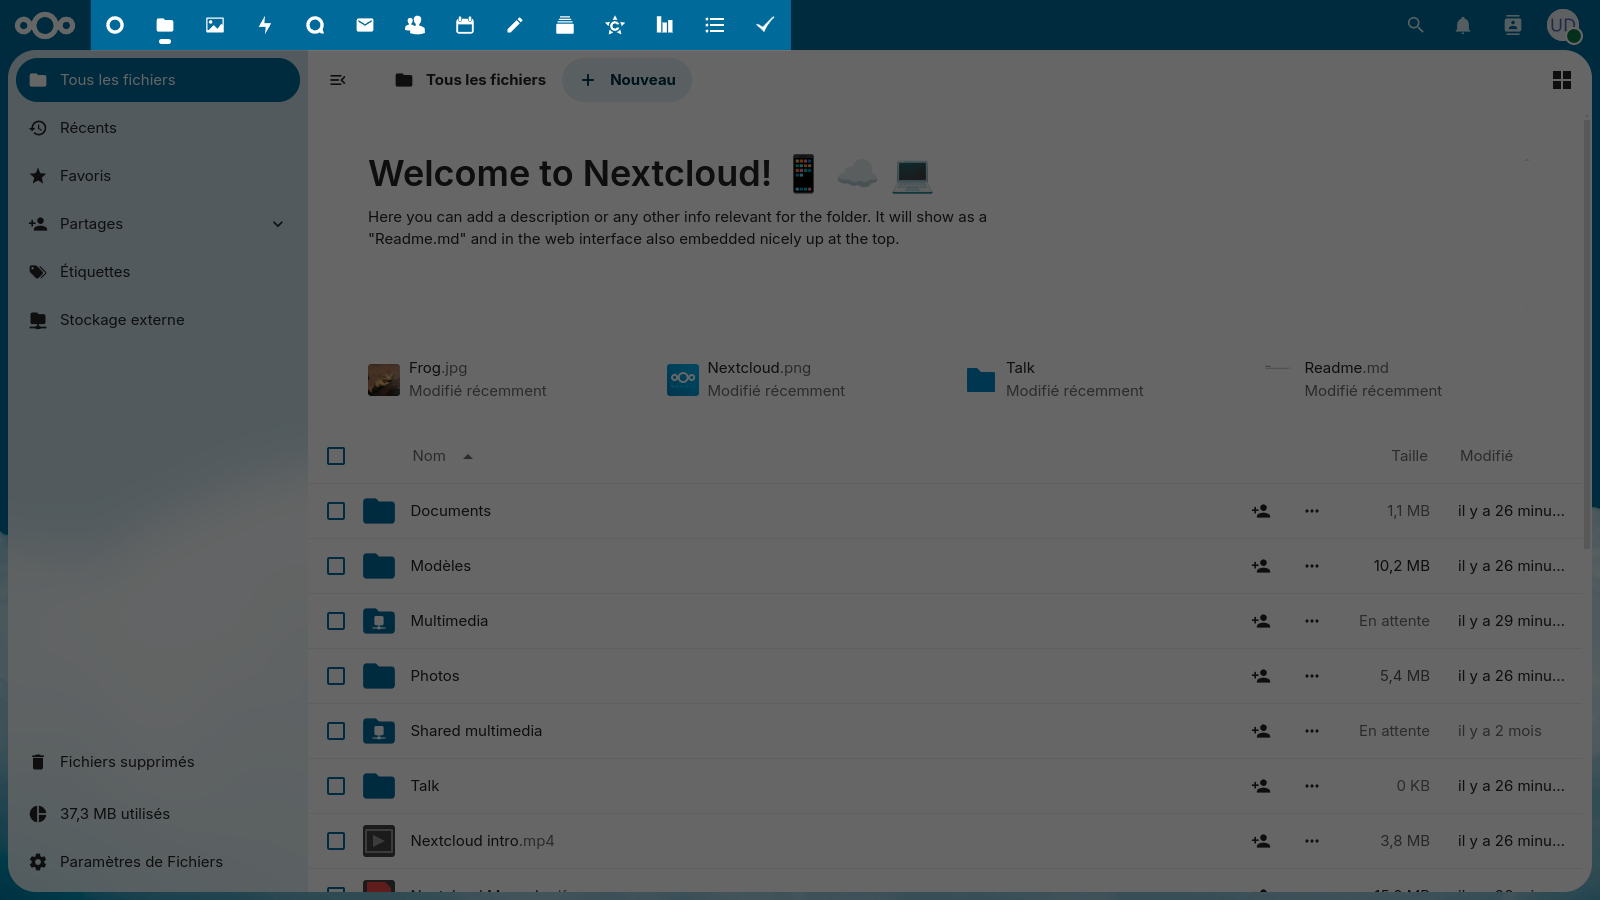Open the user avatar menu
The height and width of the screenshot is (900, 1600).
pos(1563,25)
